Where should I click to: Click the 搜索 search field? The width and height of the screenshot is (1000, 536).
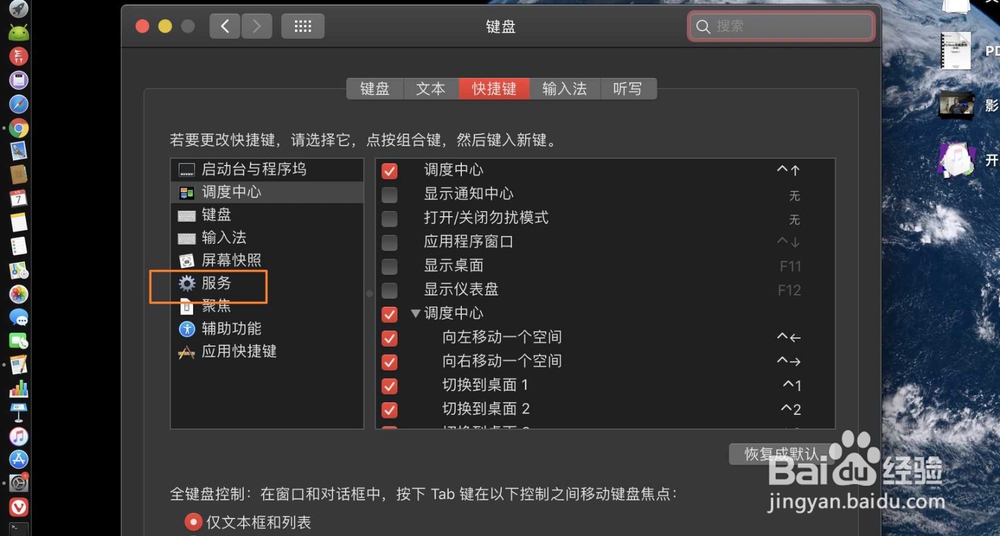pos(781,27)
